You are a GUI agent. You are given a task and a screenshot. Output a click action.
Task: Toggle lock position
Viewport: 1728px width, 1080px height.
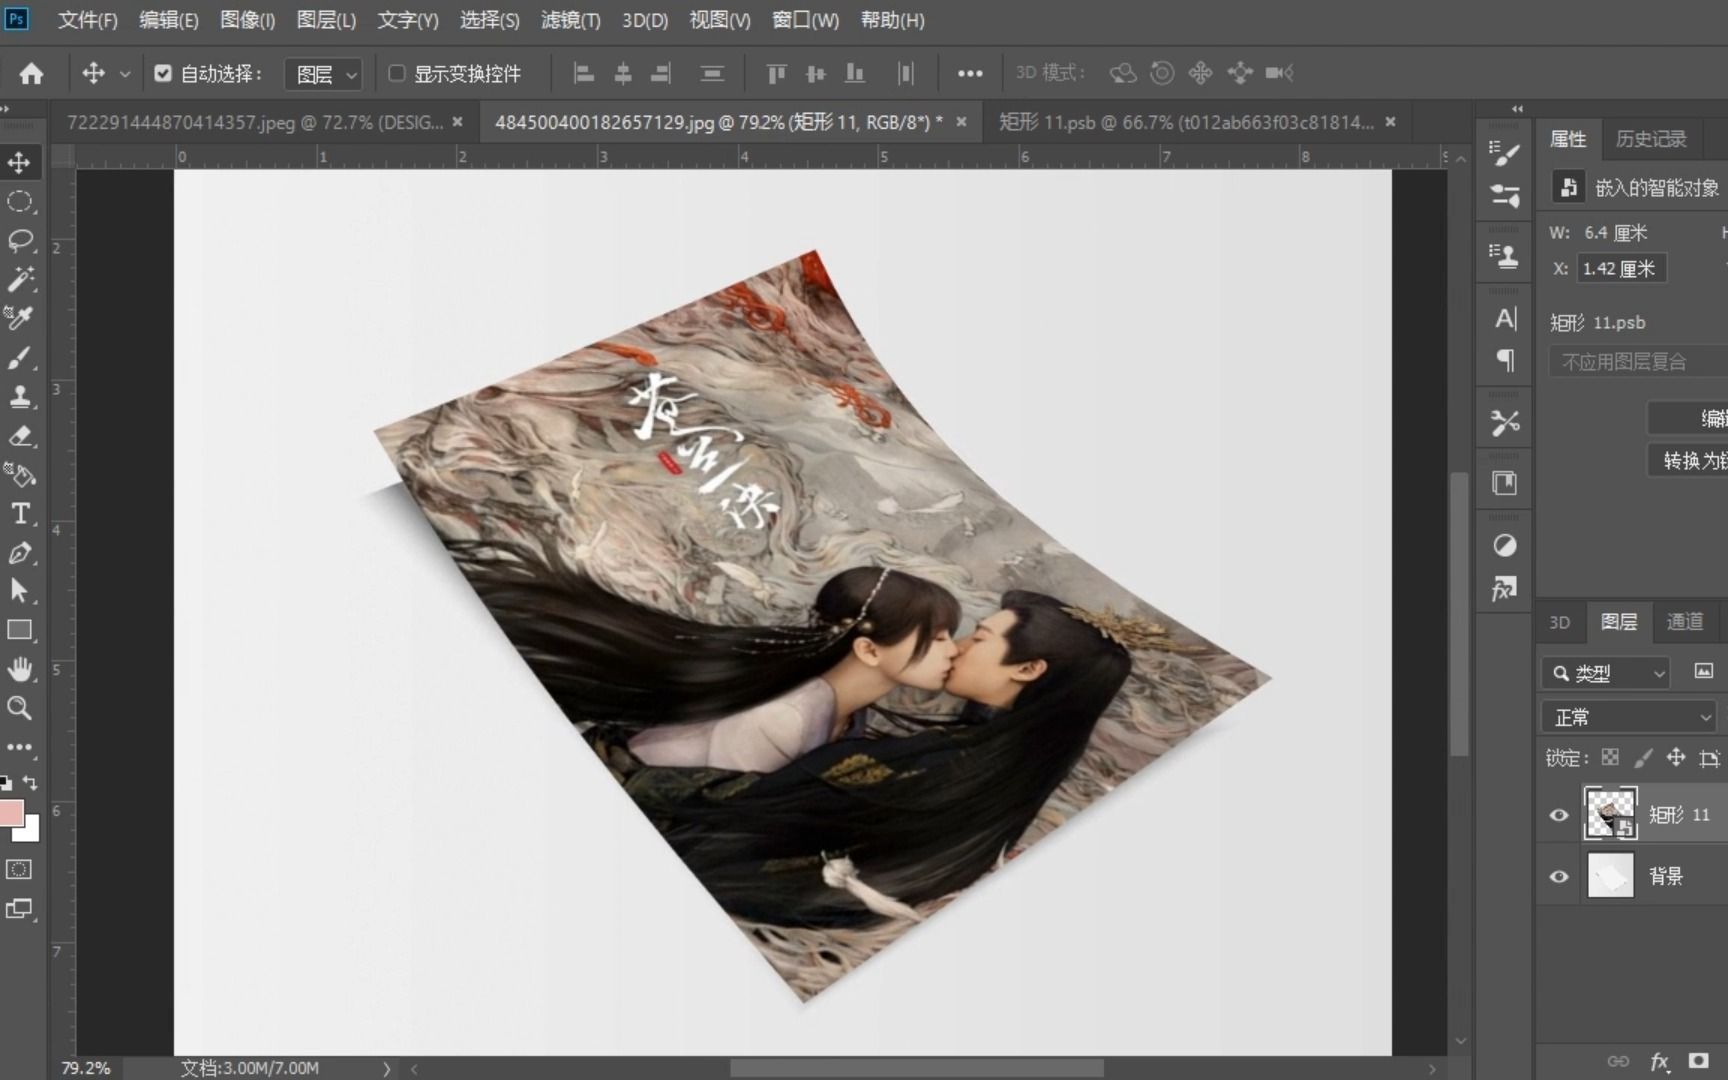tap(1676, 758)
